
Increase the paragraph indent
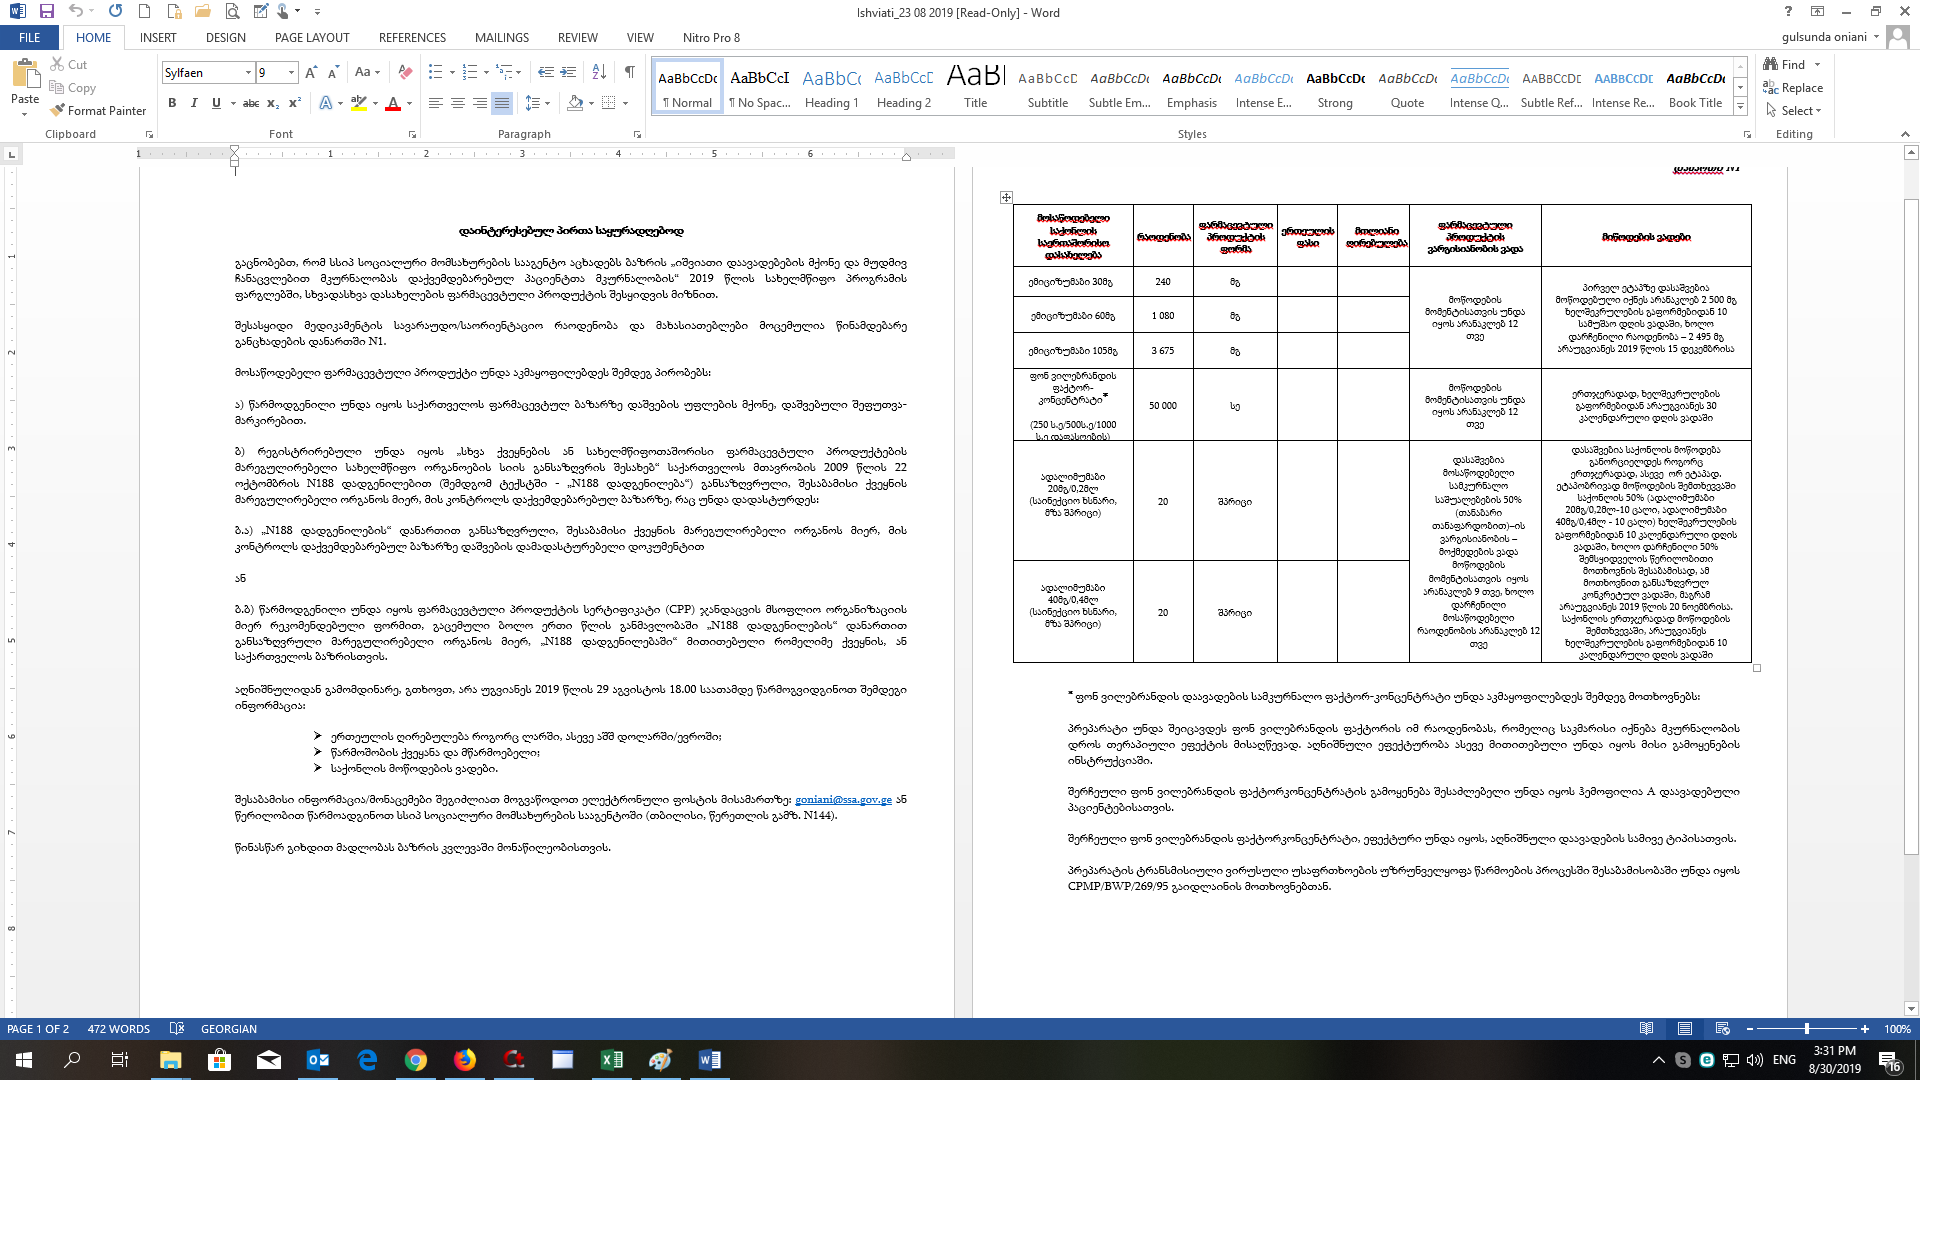click(568, 72)
